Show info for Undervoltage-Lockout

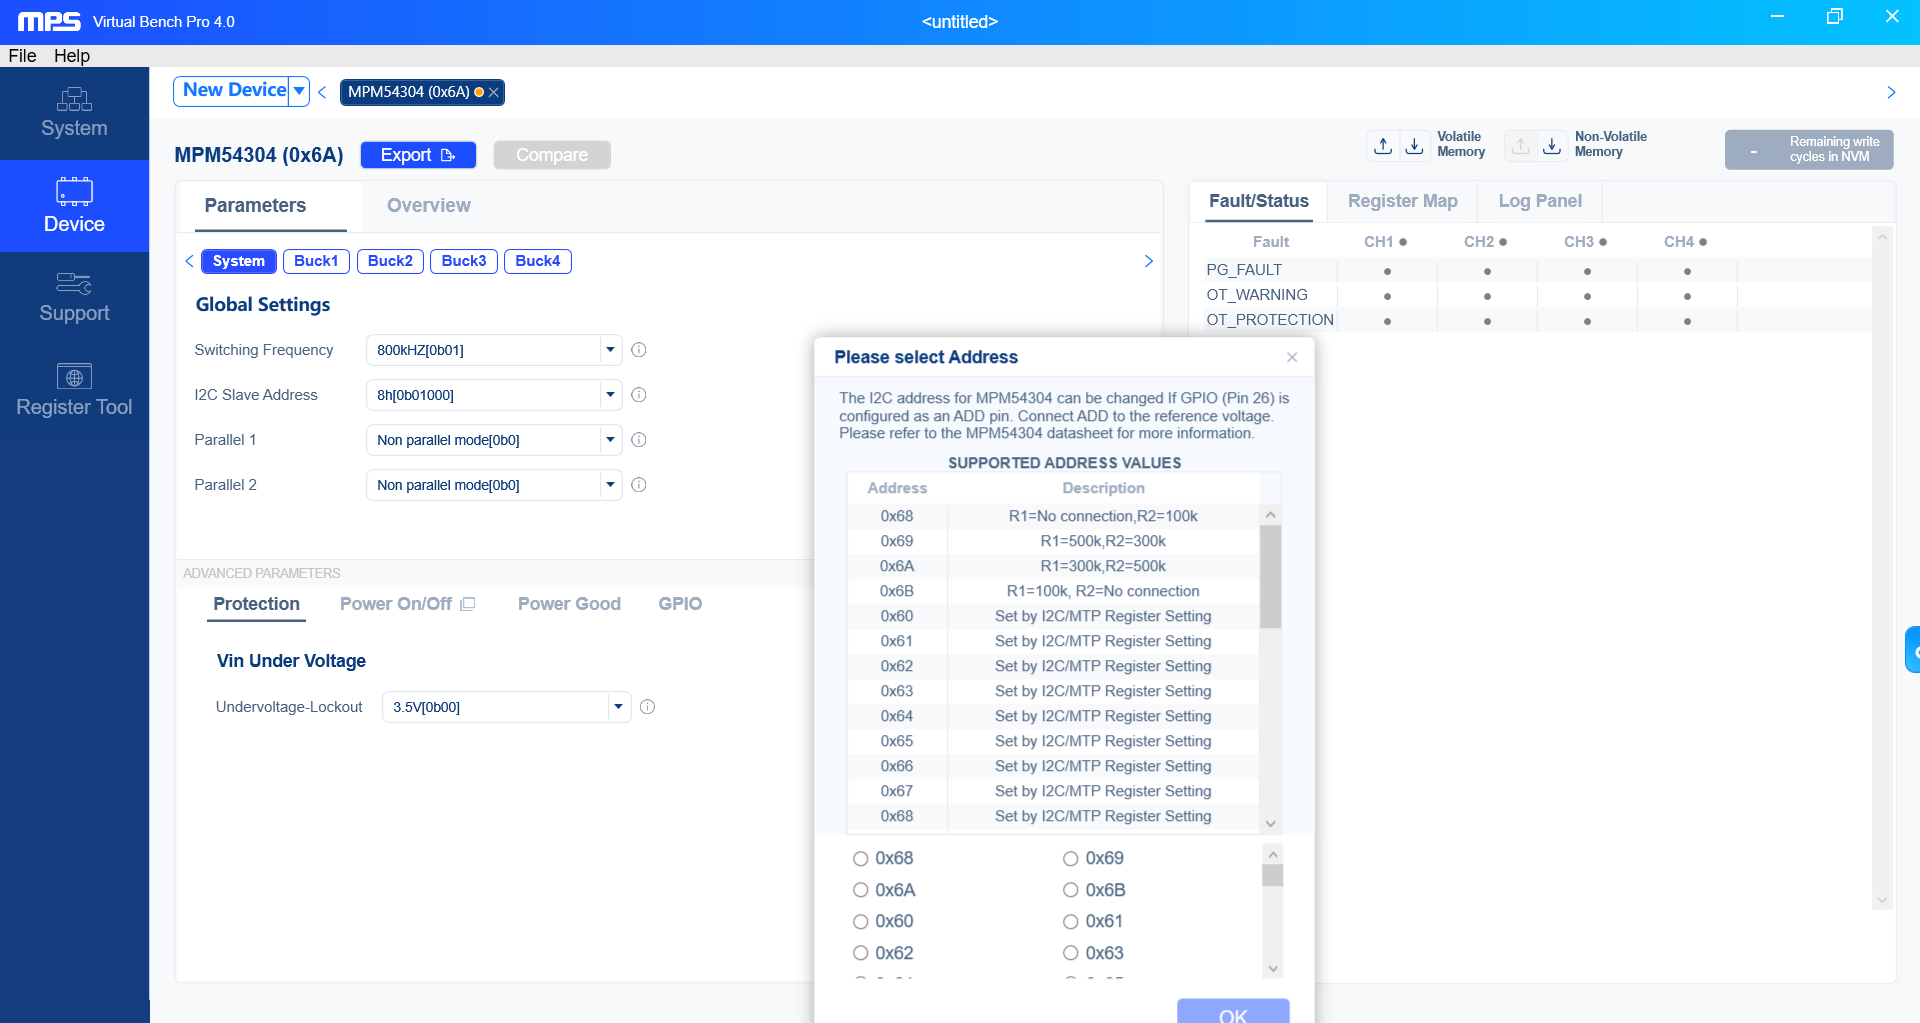coord(647,707)
